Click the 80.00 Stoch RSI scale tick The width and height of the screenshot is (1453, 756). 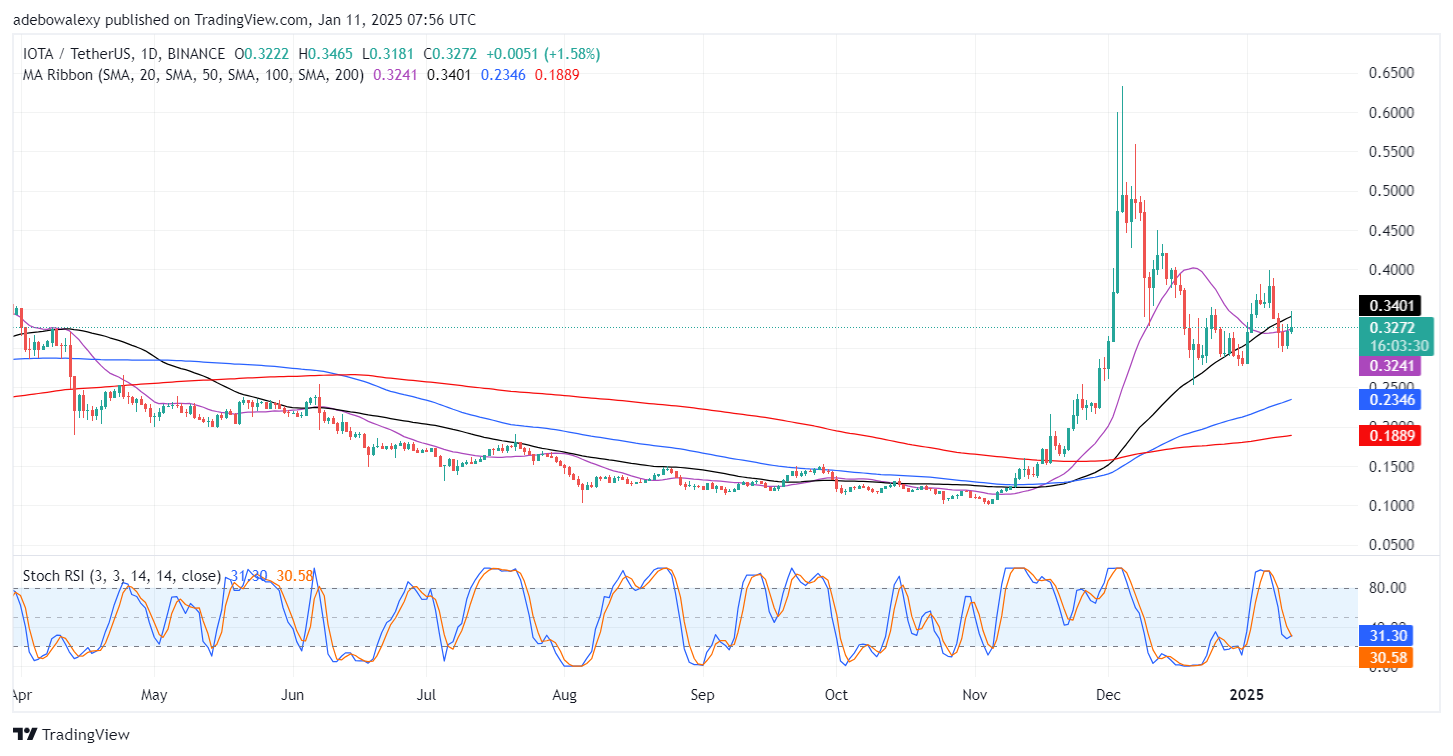tap(1386, 588)
